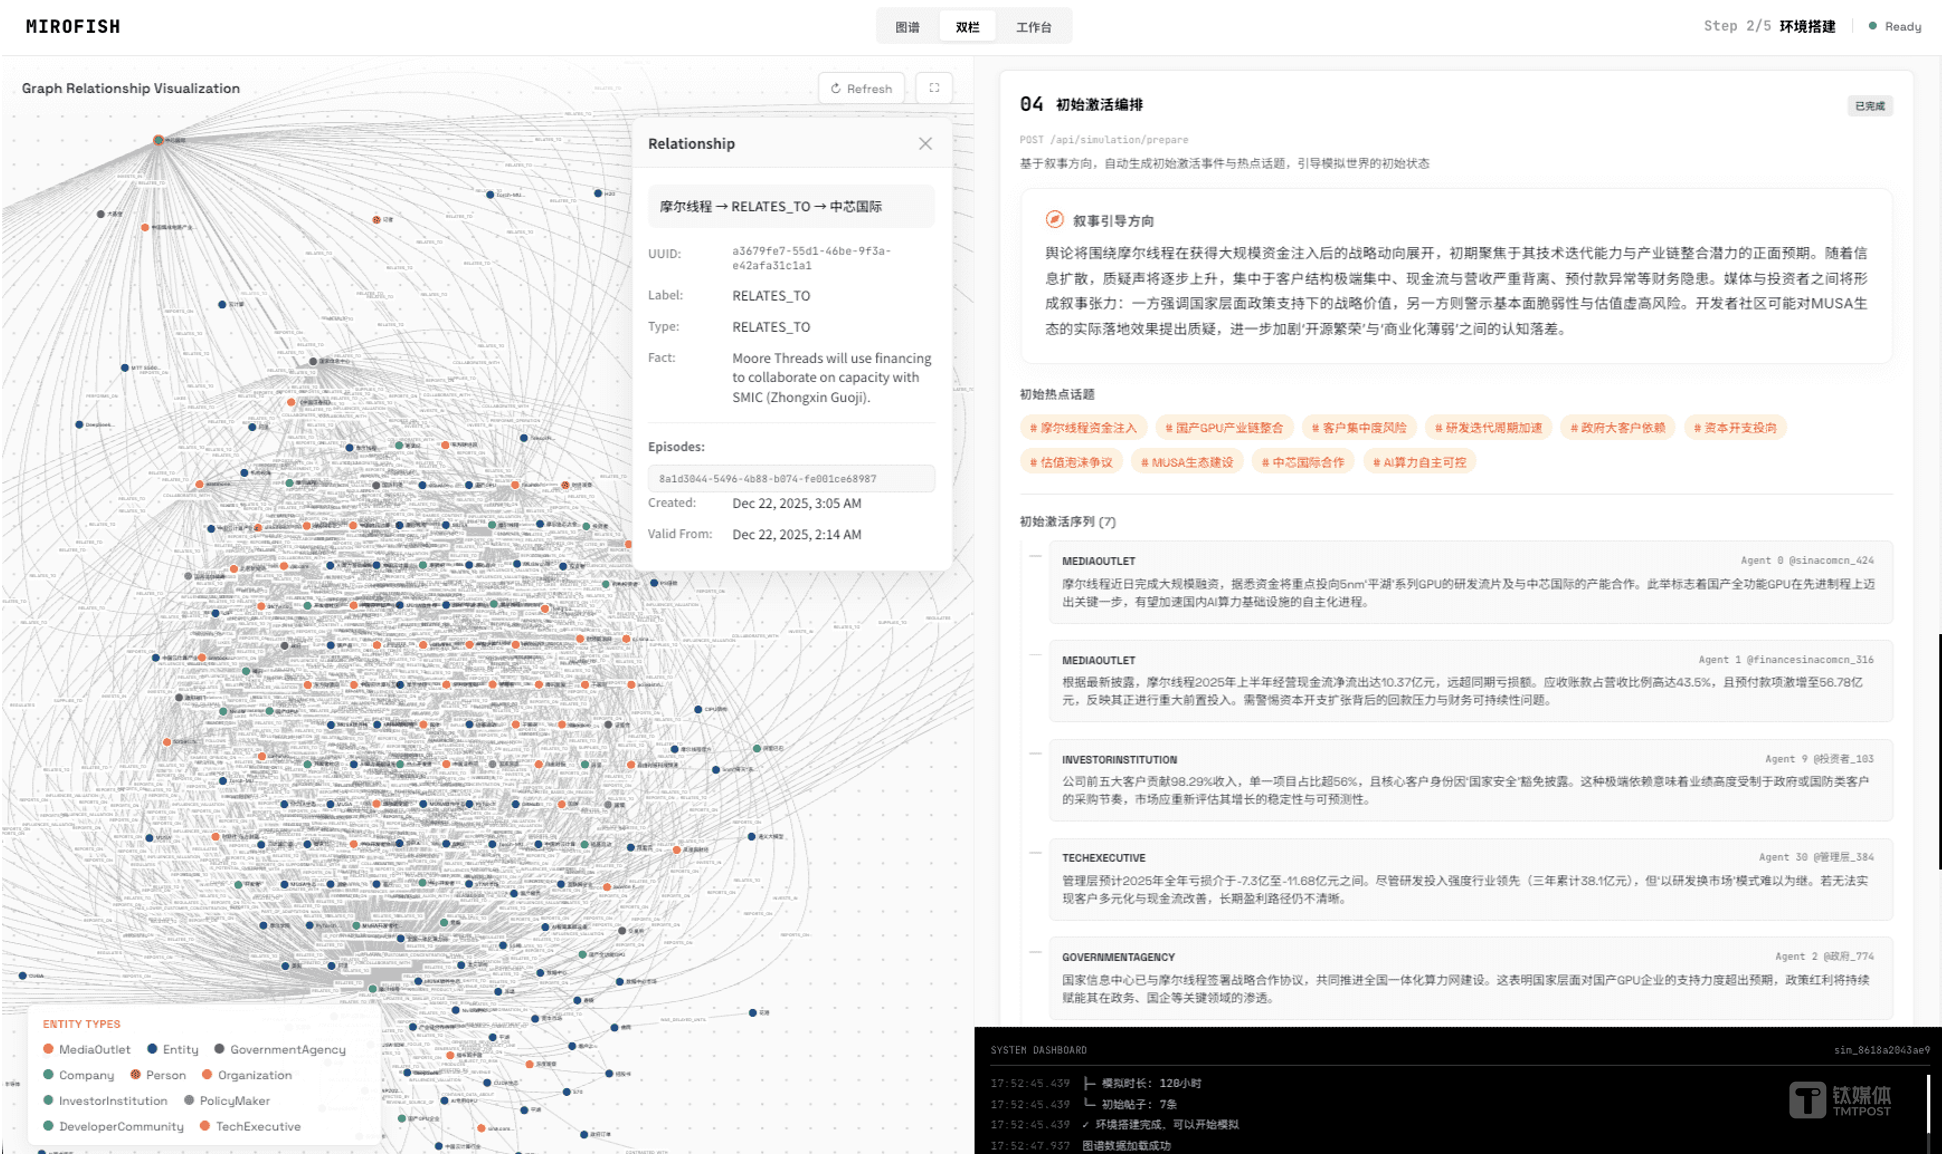Click the MIROFISH logo
Image resolution: width=1942 pixels, height=1154 pixels.
(x=73, y=27)
